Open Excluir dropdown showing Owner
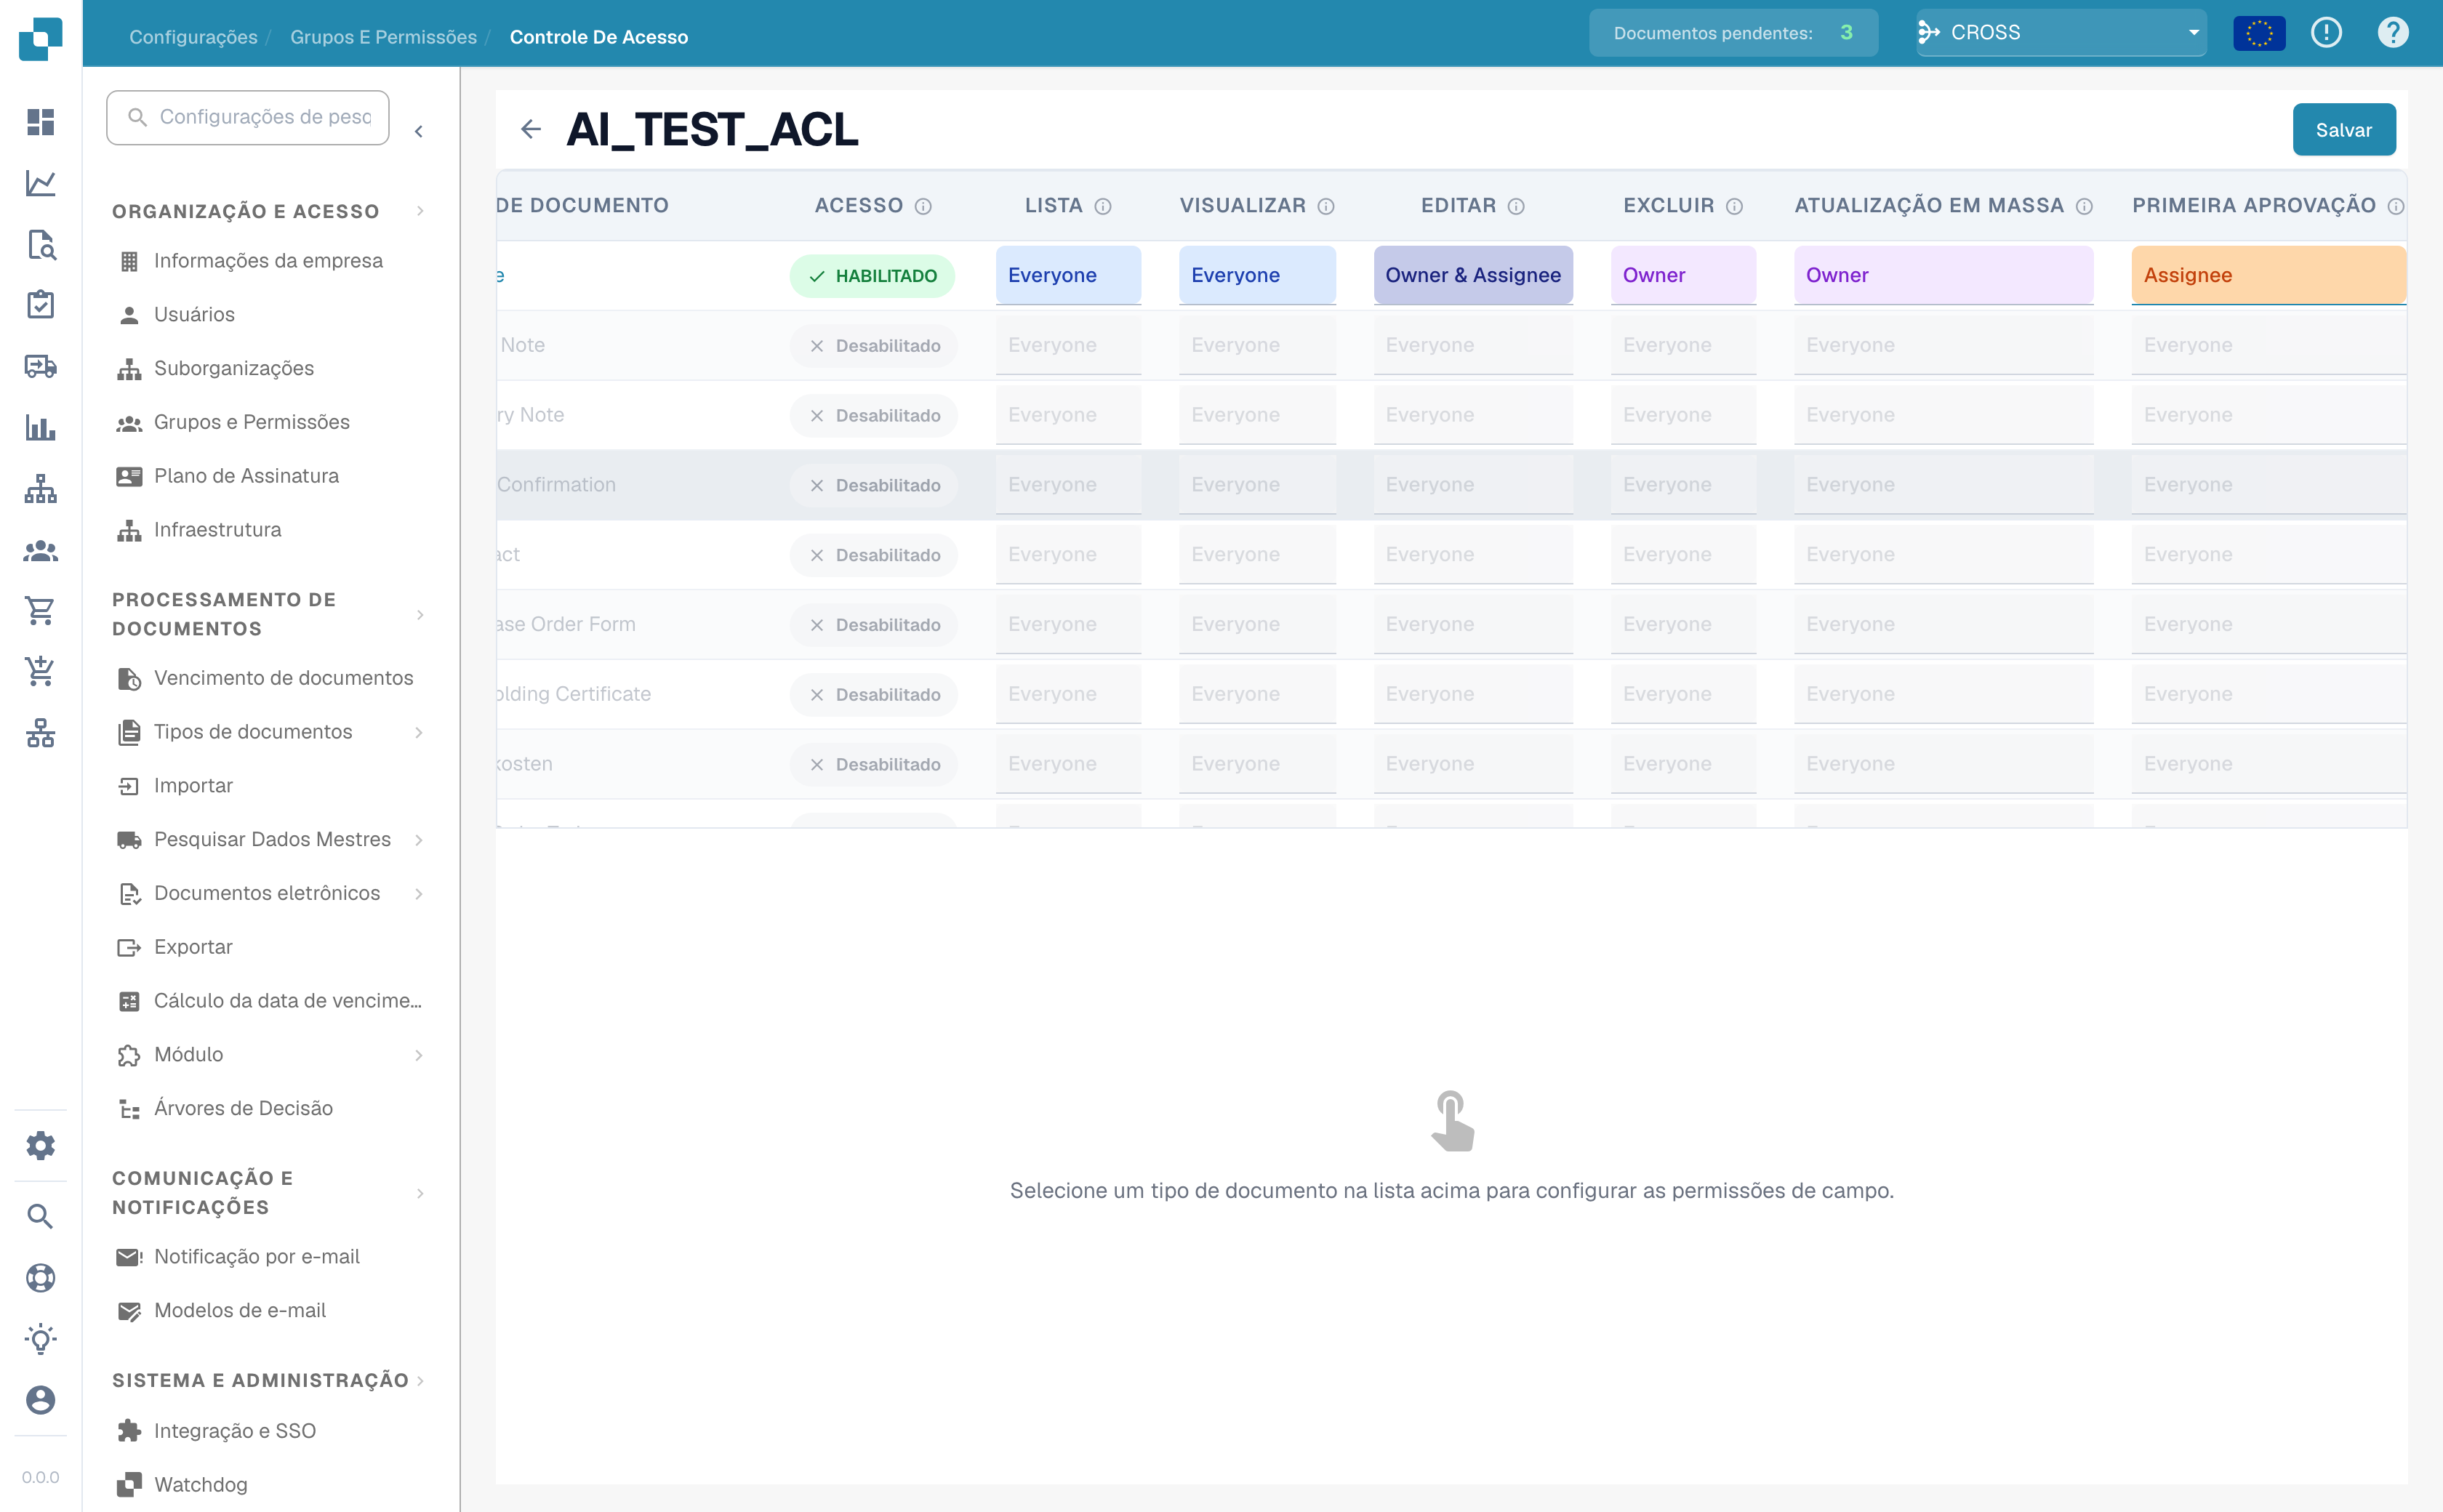 1683,275
